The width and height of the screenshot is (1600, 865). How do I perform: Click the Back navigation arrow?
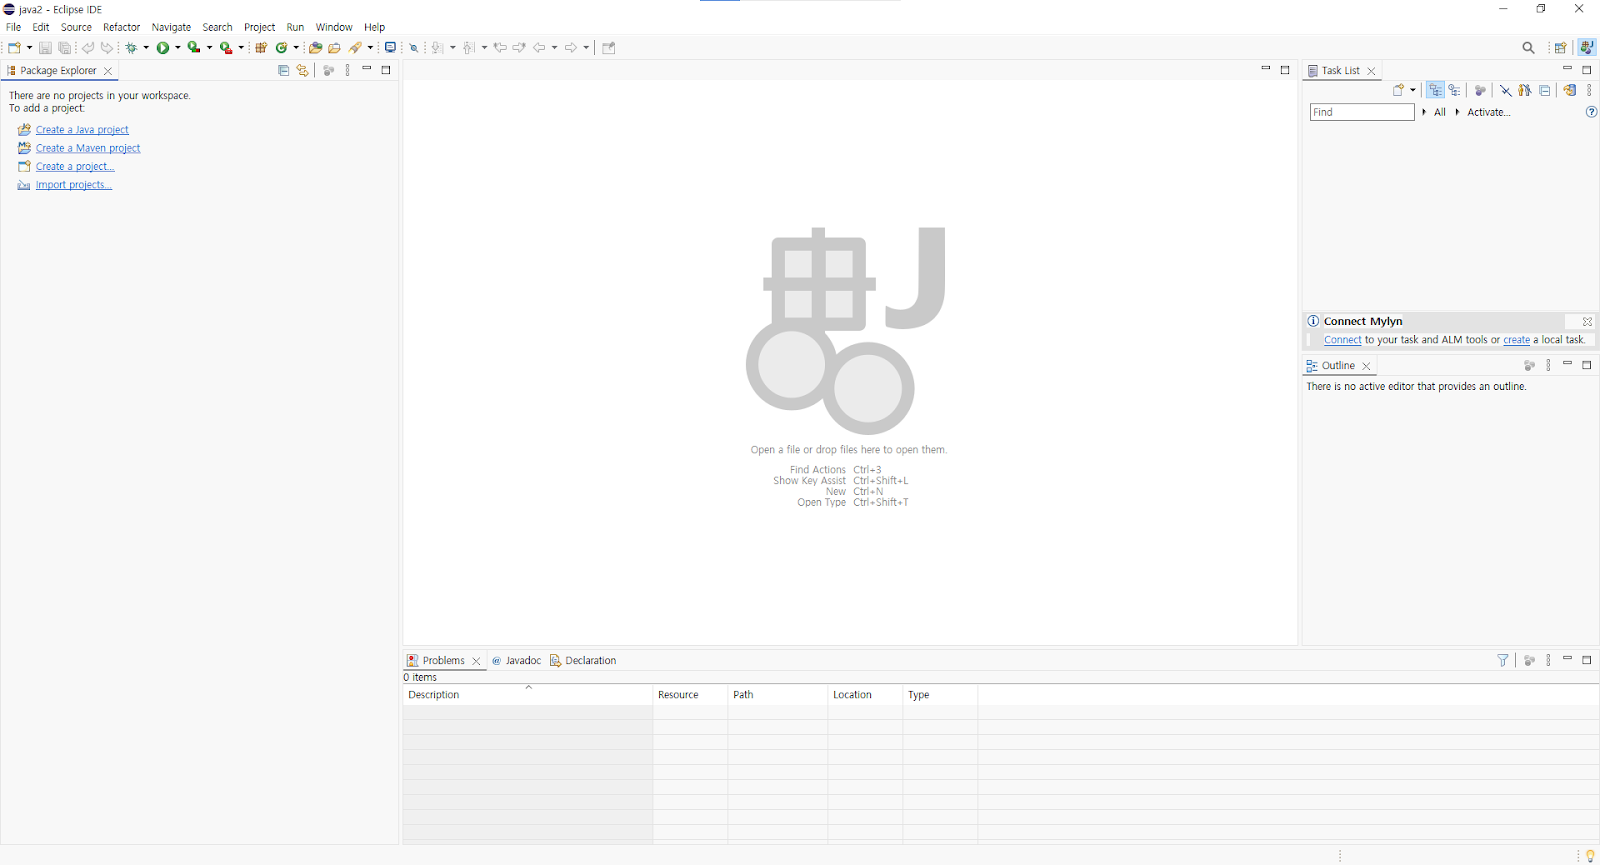click(539, 47)
